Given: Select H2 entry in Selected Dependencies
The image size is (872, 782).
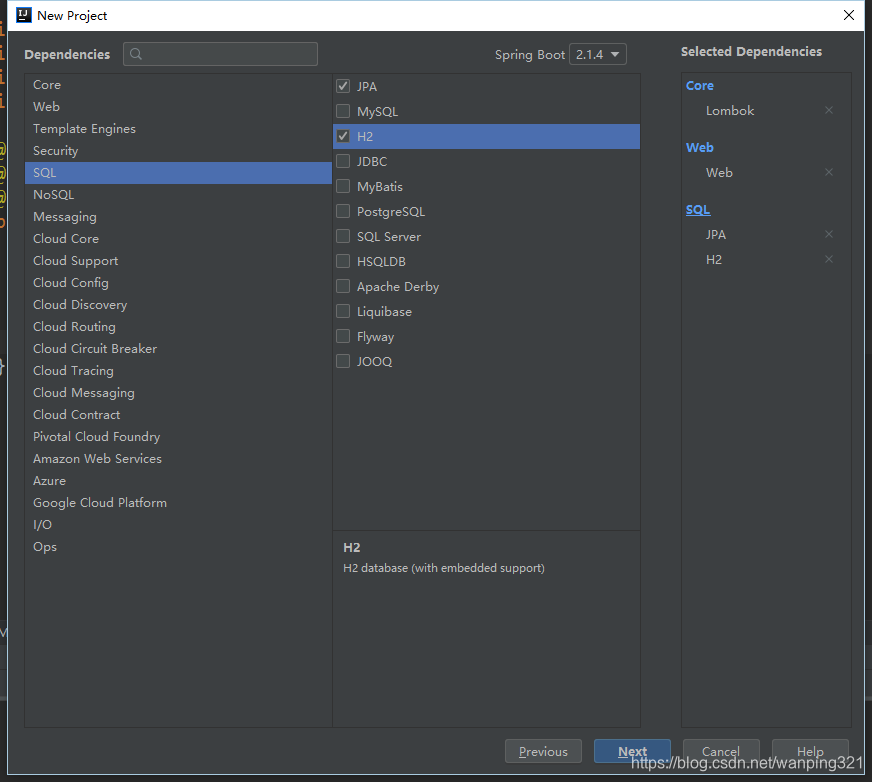Looking at the screenshot, I should coord(714,260).
